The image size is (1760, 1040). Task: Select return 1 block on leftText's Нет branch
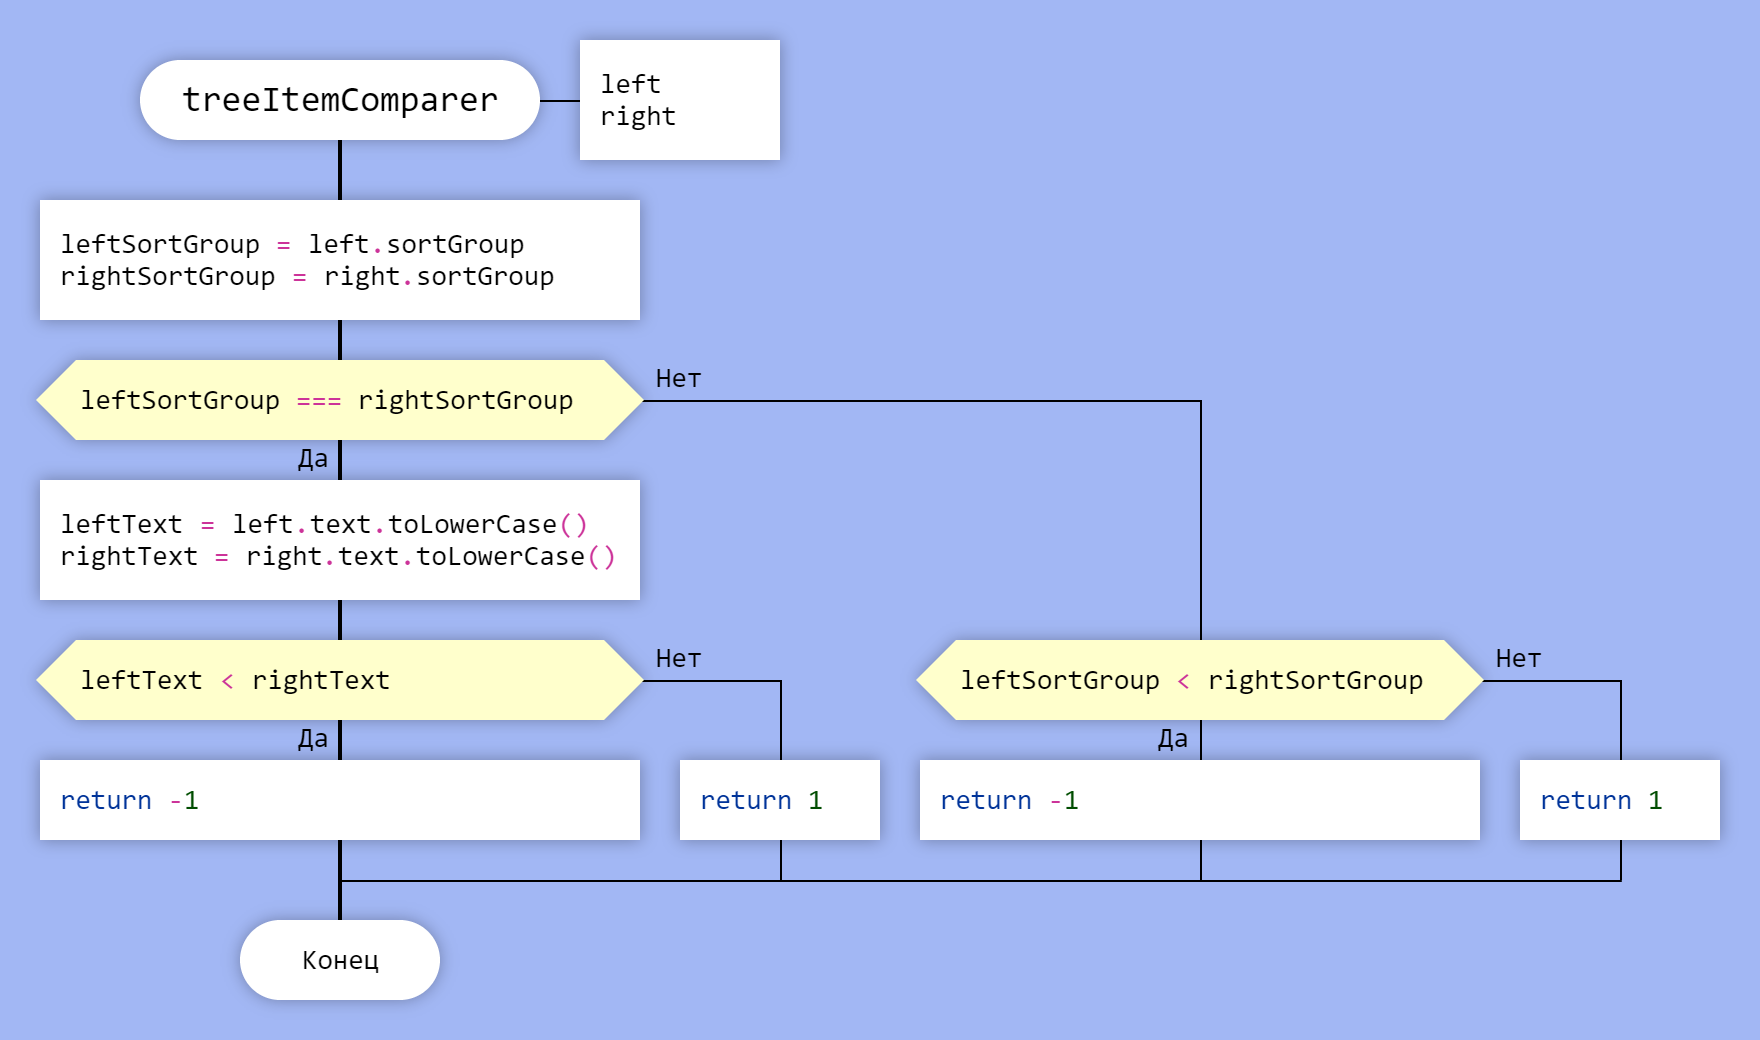pos(779,800)
